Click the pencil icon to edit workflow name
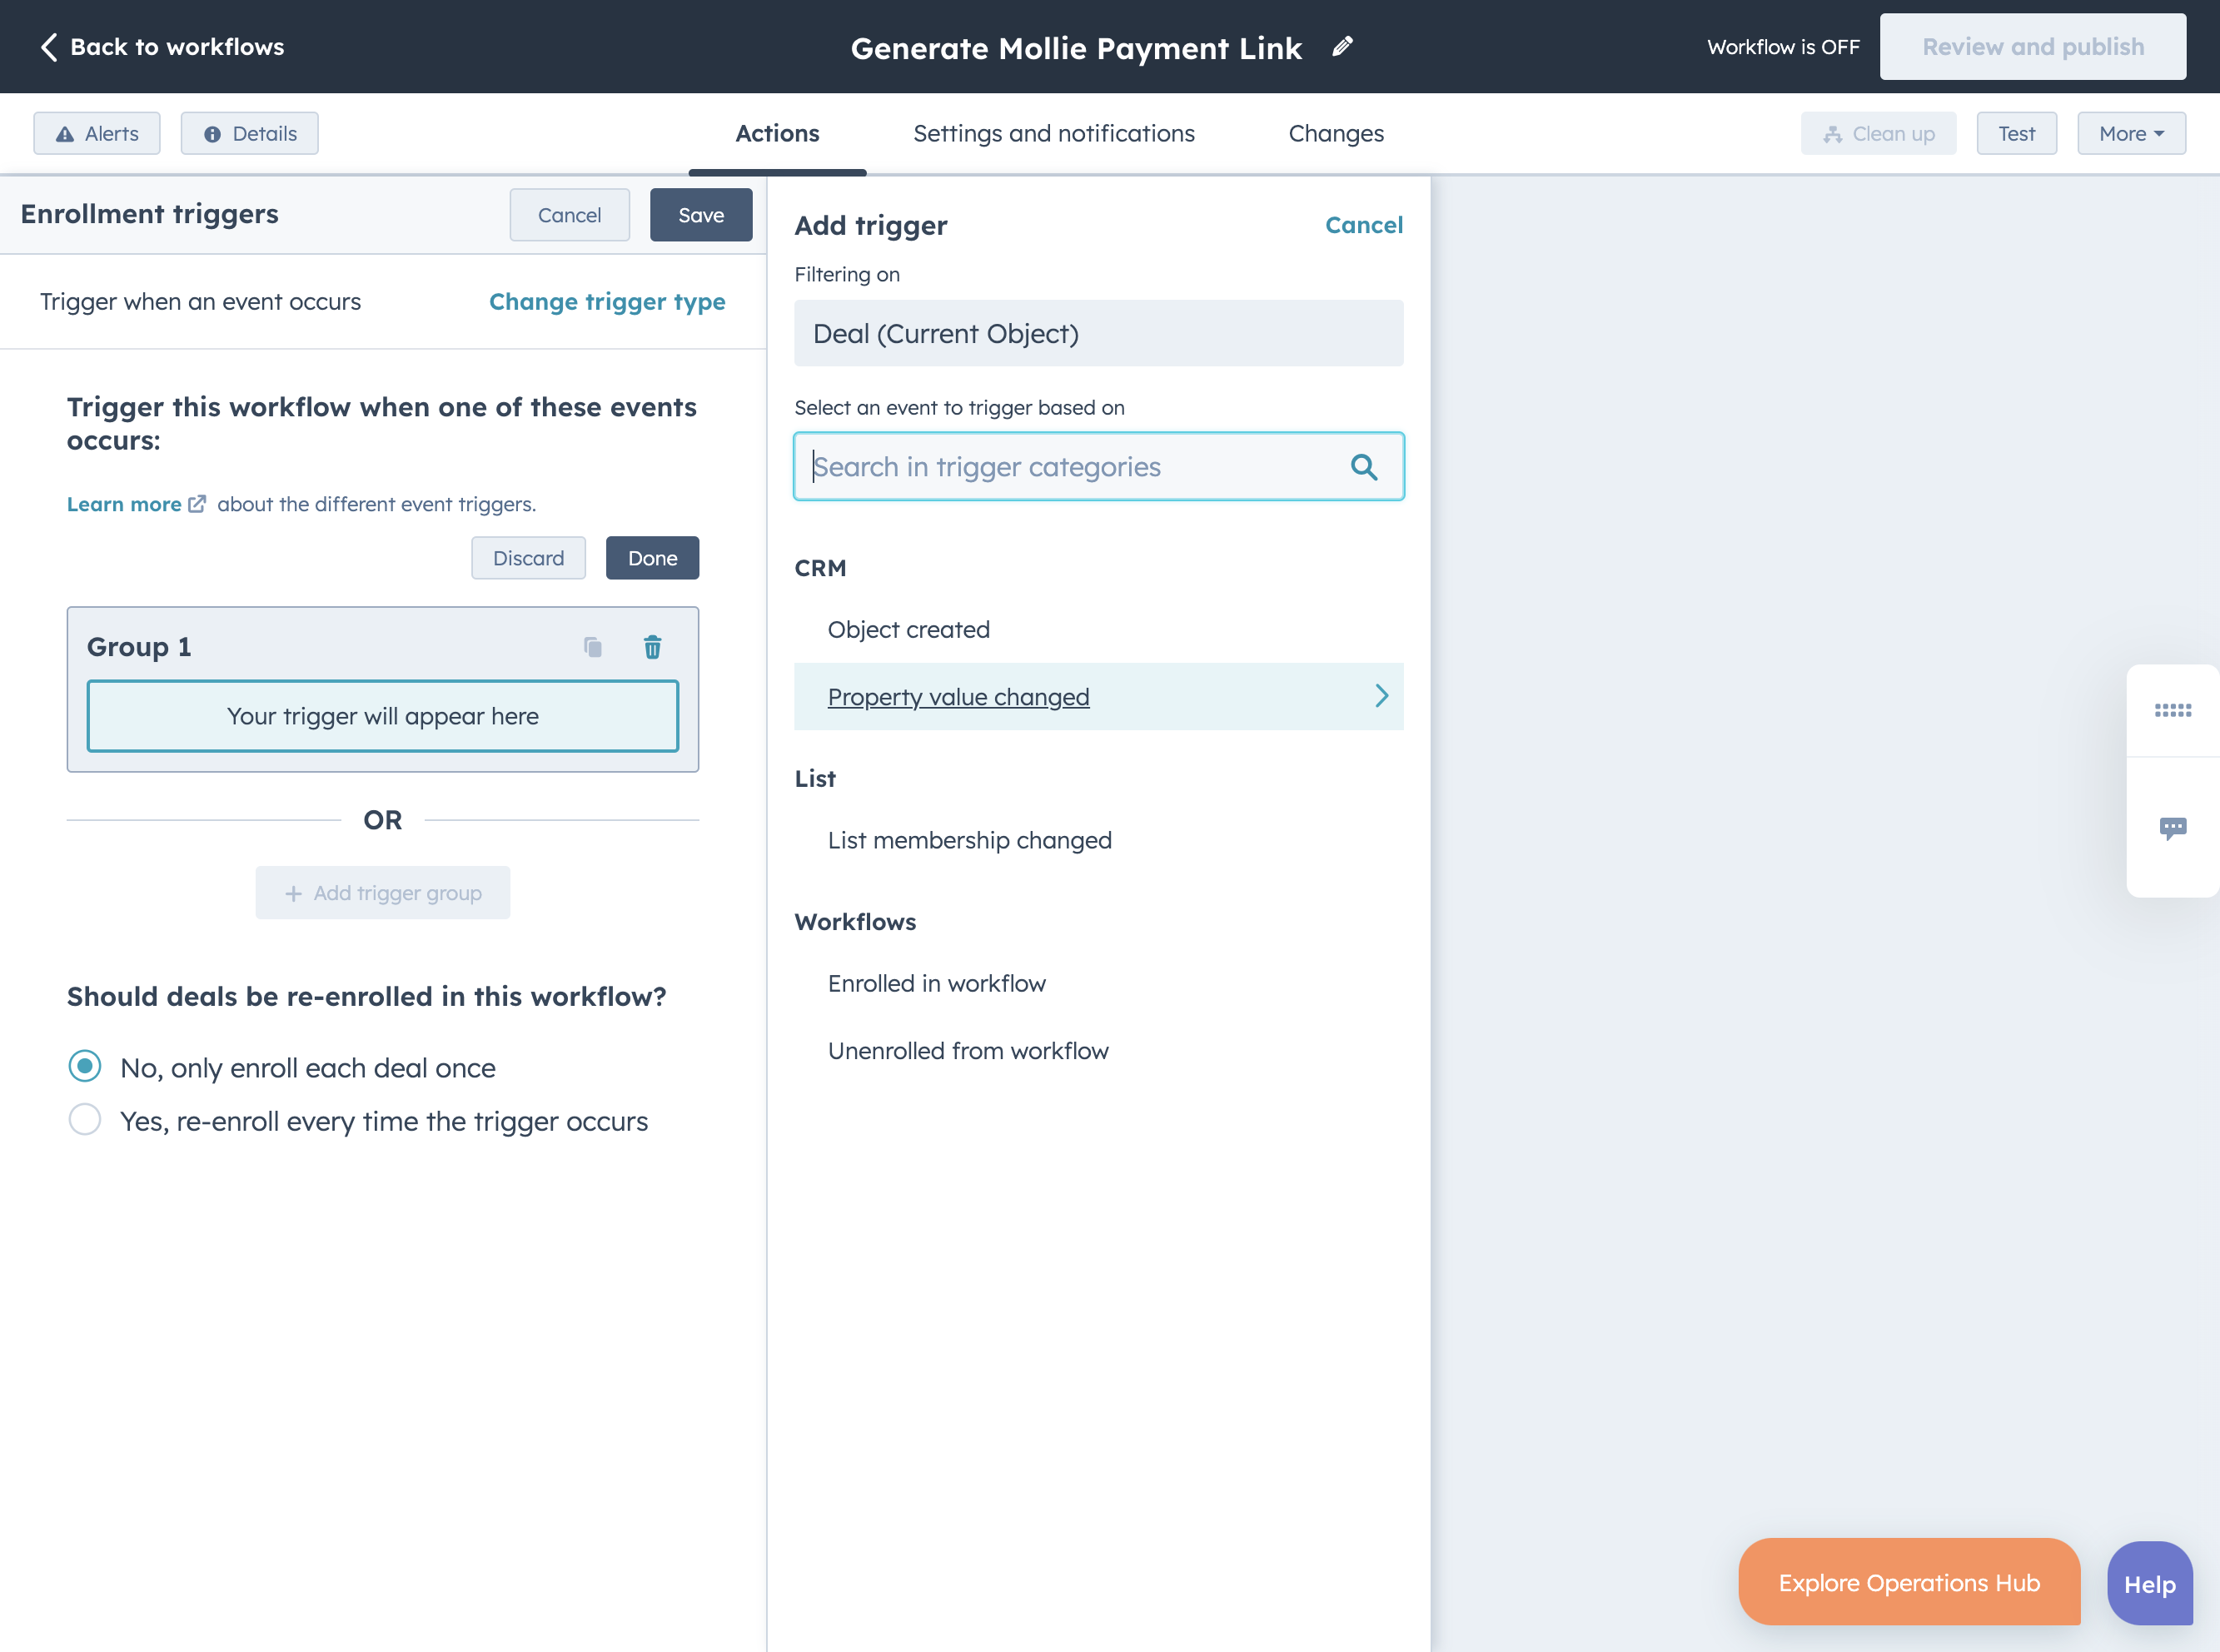Screen dimensions: 2220x1652 pyautogui.click(x=1343, y=46)
